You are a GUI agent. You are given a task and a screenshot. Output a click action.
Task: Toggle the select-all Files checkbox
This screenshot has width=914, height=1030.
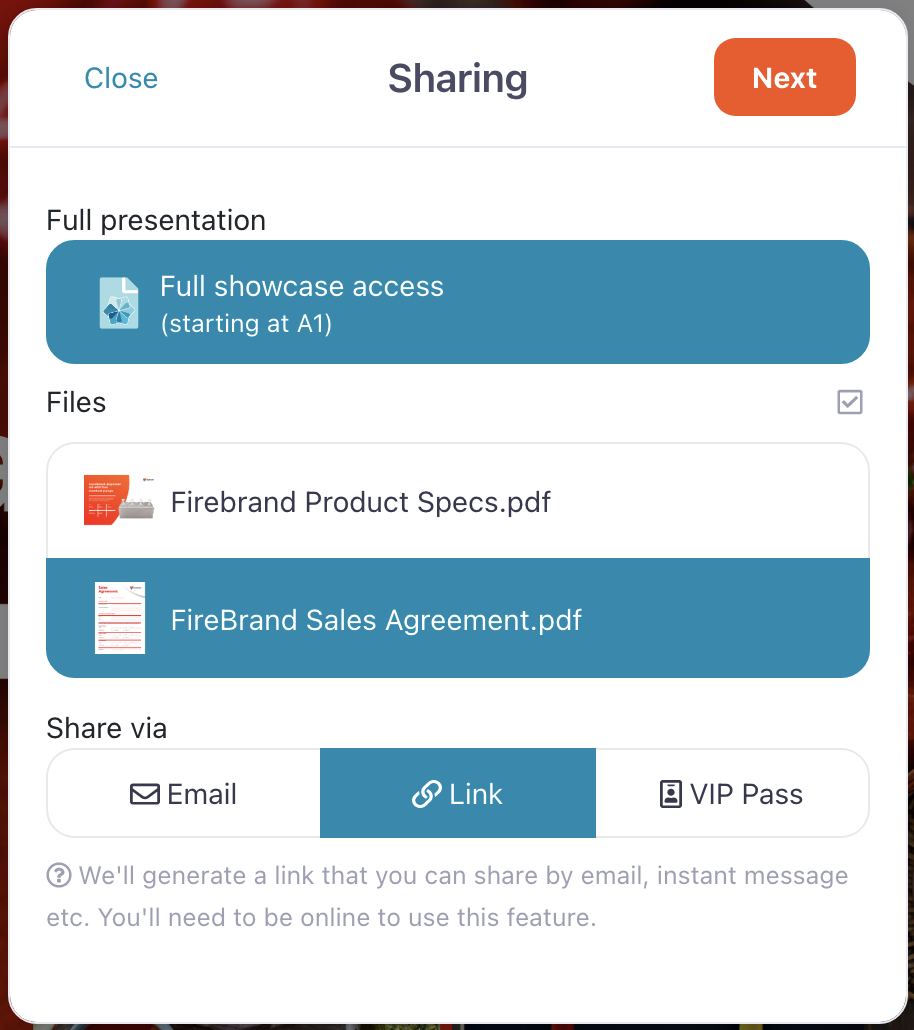point(850,402)
